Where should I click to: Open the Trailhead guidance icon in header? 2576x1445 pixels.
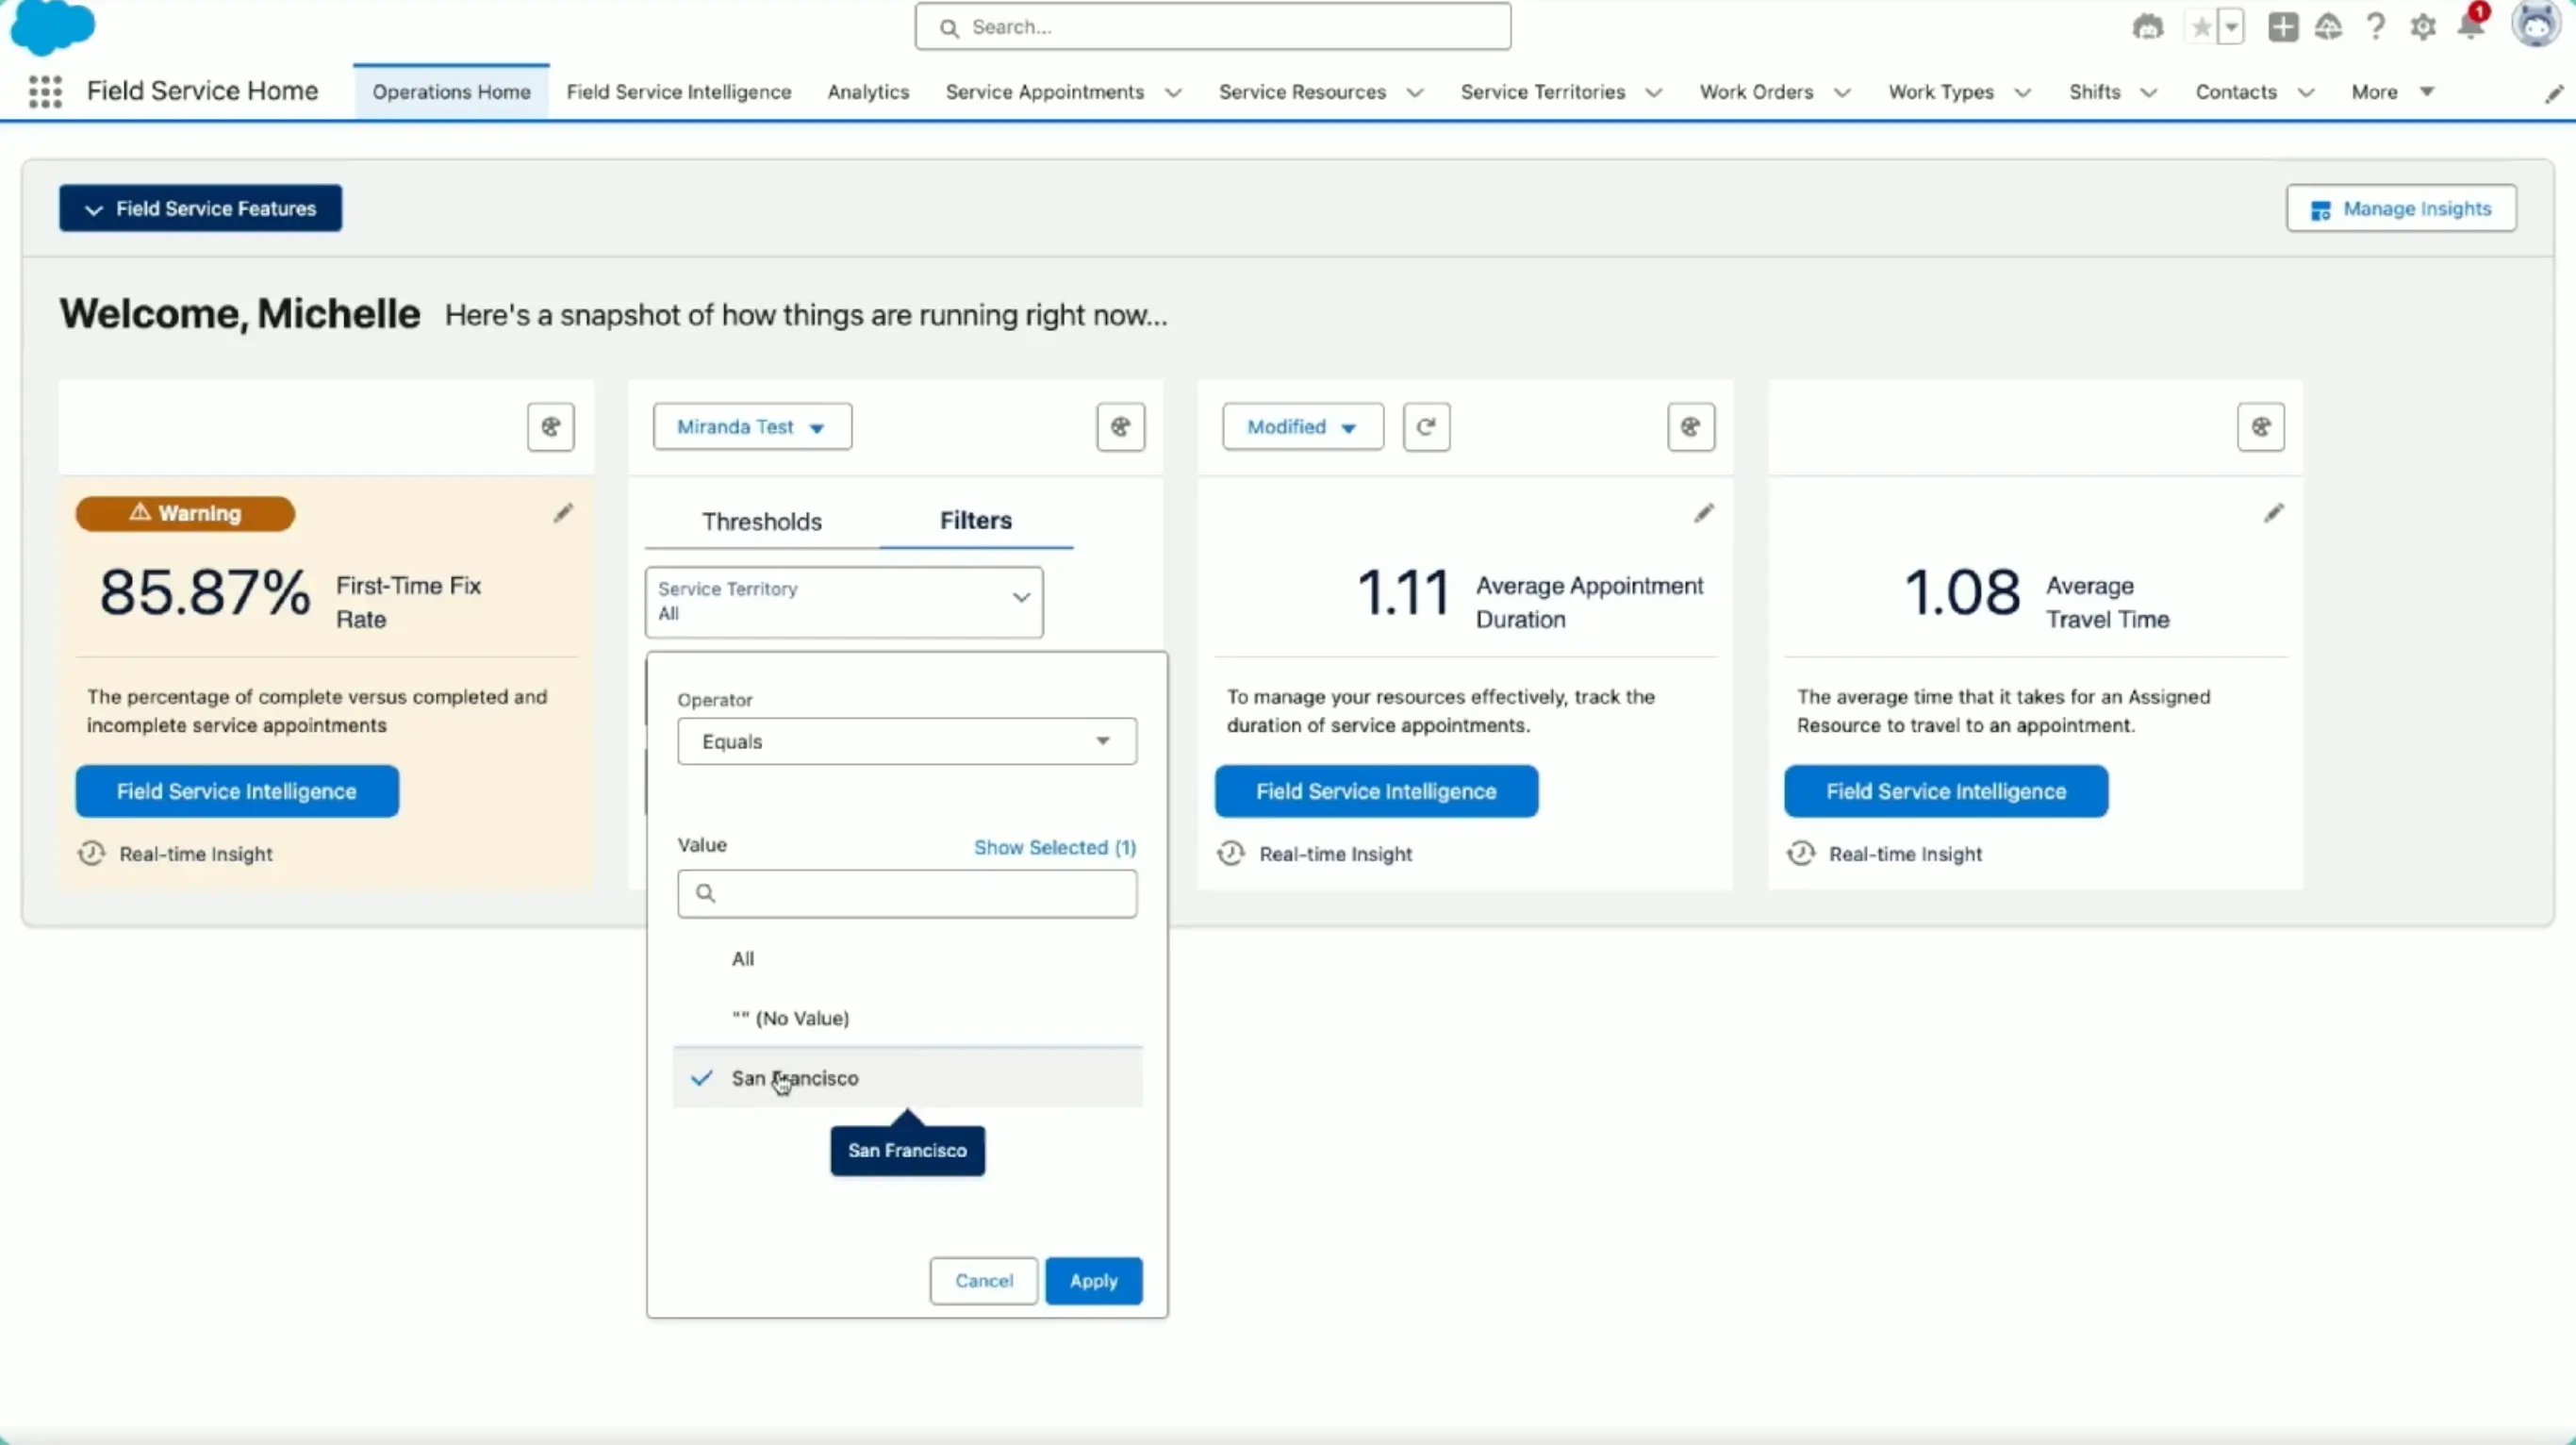click(2147, 27)
